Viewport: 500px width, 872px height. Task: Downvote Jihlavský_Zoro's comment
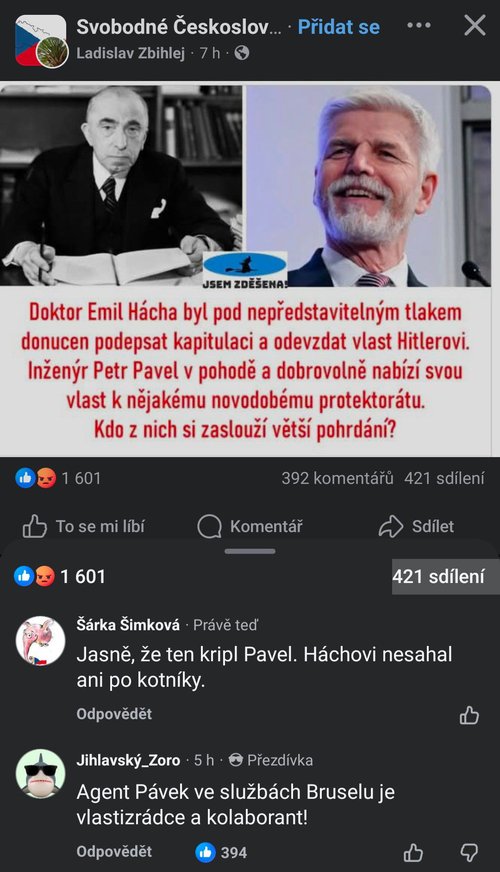469,852
